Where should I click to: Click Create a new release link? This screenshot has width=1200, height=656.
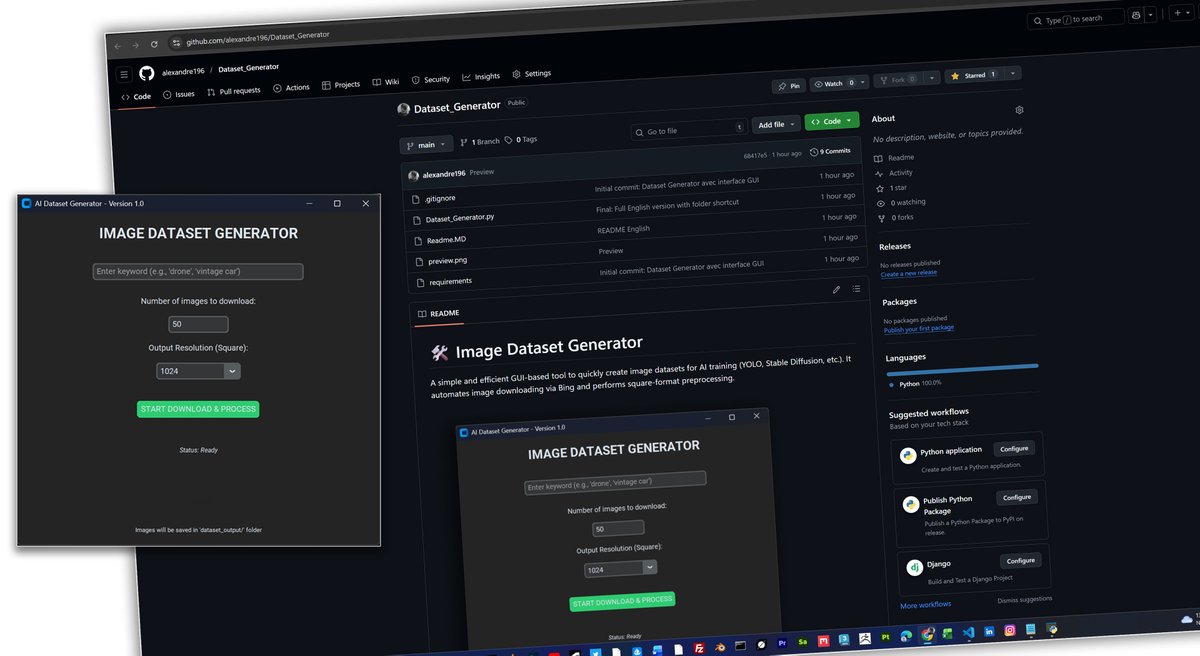click(x=909, y=273)
